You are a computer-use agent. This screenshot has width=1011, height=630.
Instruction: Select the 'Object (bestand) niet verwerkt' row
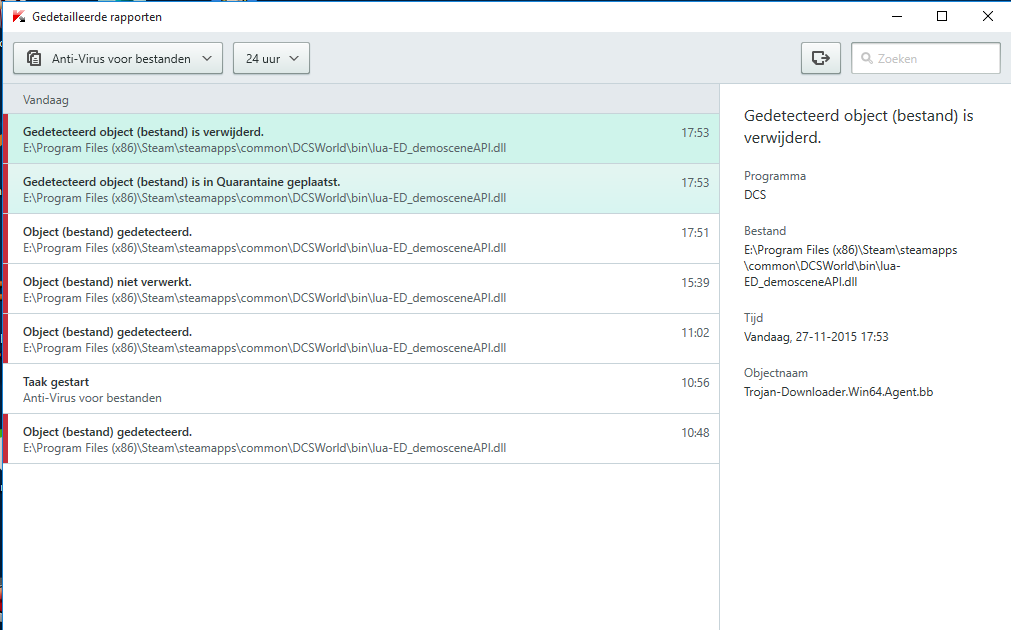(x=361, y=289)
